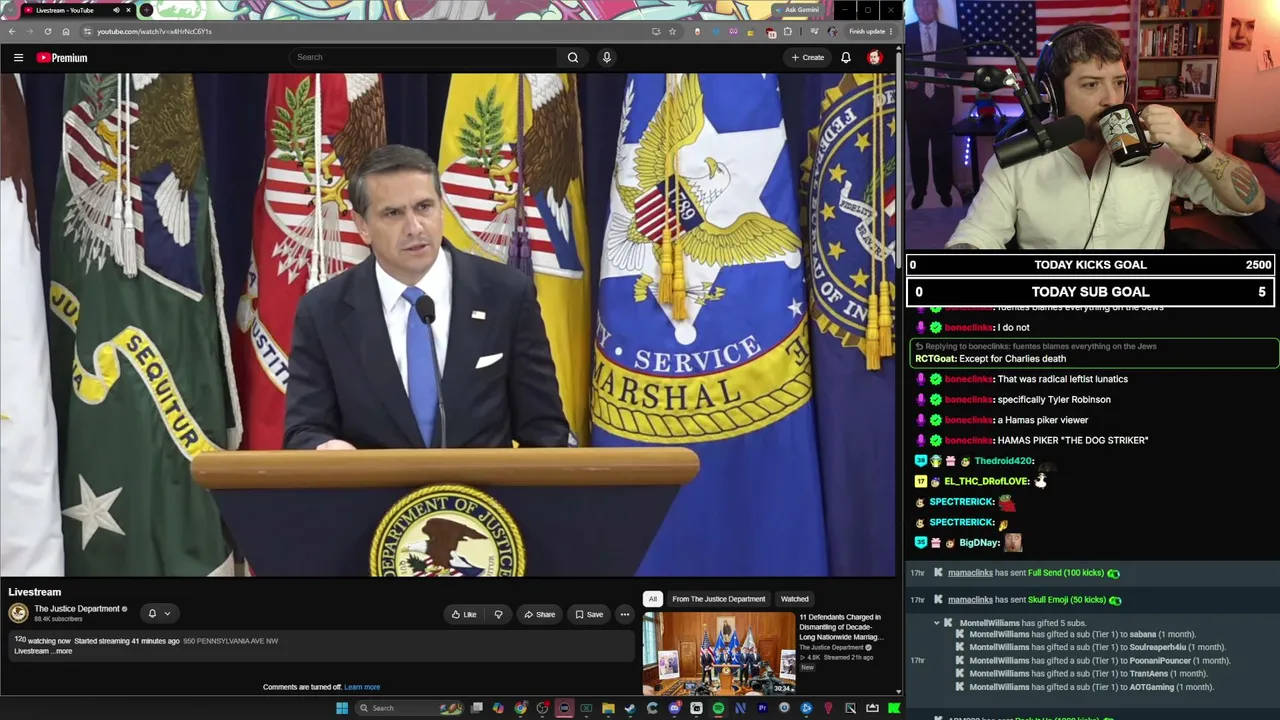Like the livestream video
The width and height of the screenshot is (1280, 720).
pyautogui.click(x=463, y=614)
